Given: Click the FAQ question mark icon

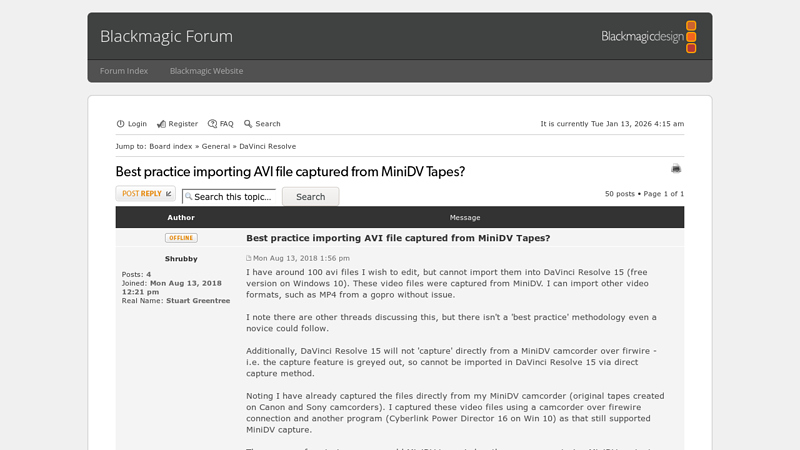Looking at the screenshot, I should point(212,124).
